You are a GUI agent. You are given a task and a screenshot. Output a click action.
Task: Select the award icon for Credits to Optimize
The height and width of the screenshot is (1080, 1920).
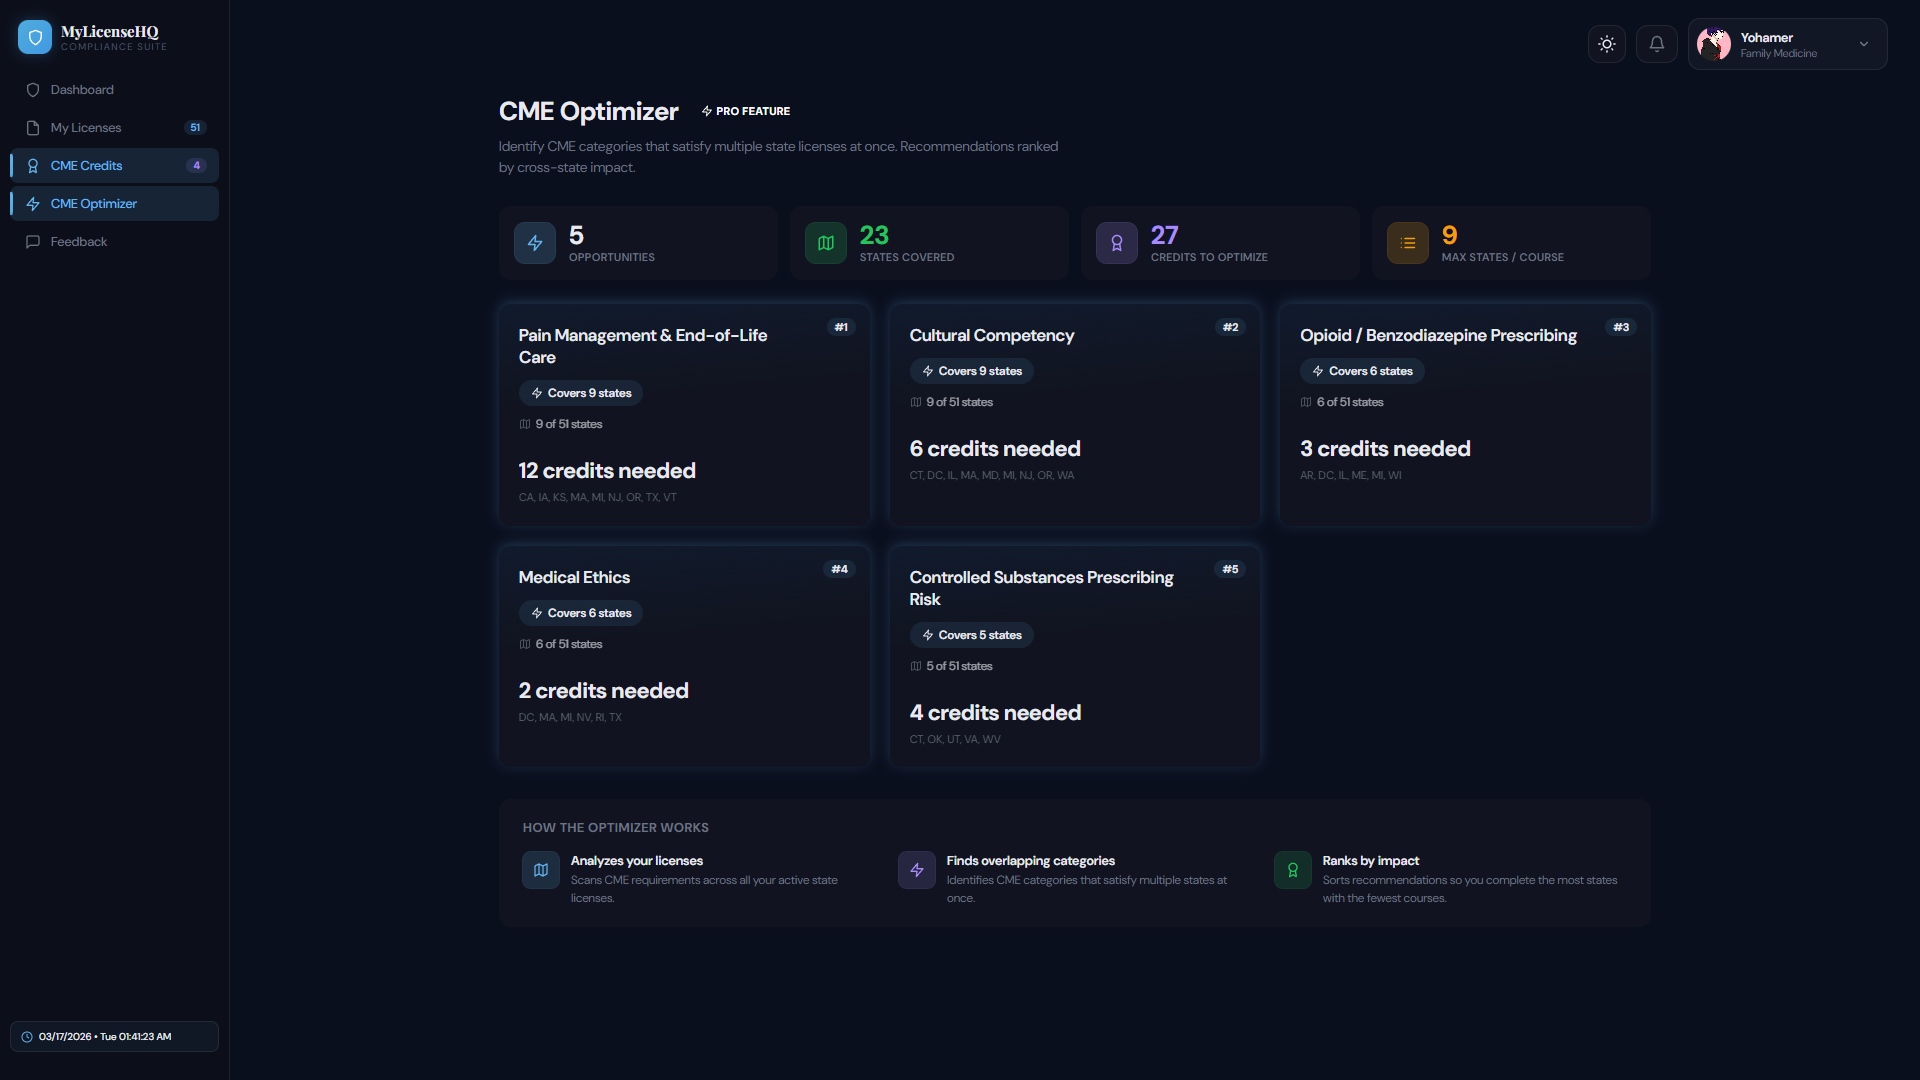[x=1116, y=242]
